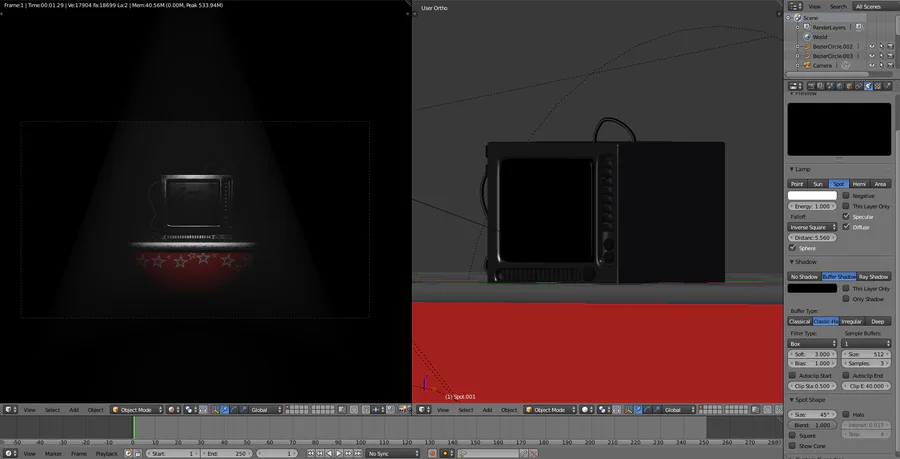900x459 pixels.
Task: Select the No Shadow button
Action: click(804, 277)
